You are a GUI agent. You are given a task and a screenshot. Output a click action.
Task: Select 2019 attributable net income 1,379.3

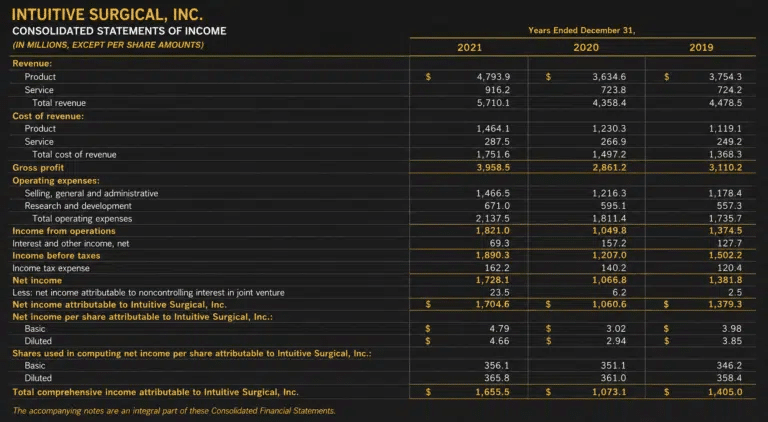pyautogui.click(x=725, y=305)
